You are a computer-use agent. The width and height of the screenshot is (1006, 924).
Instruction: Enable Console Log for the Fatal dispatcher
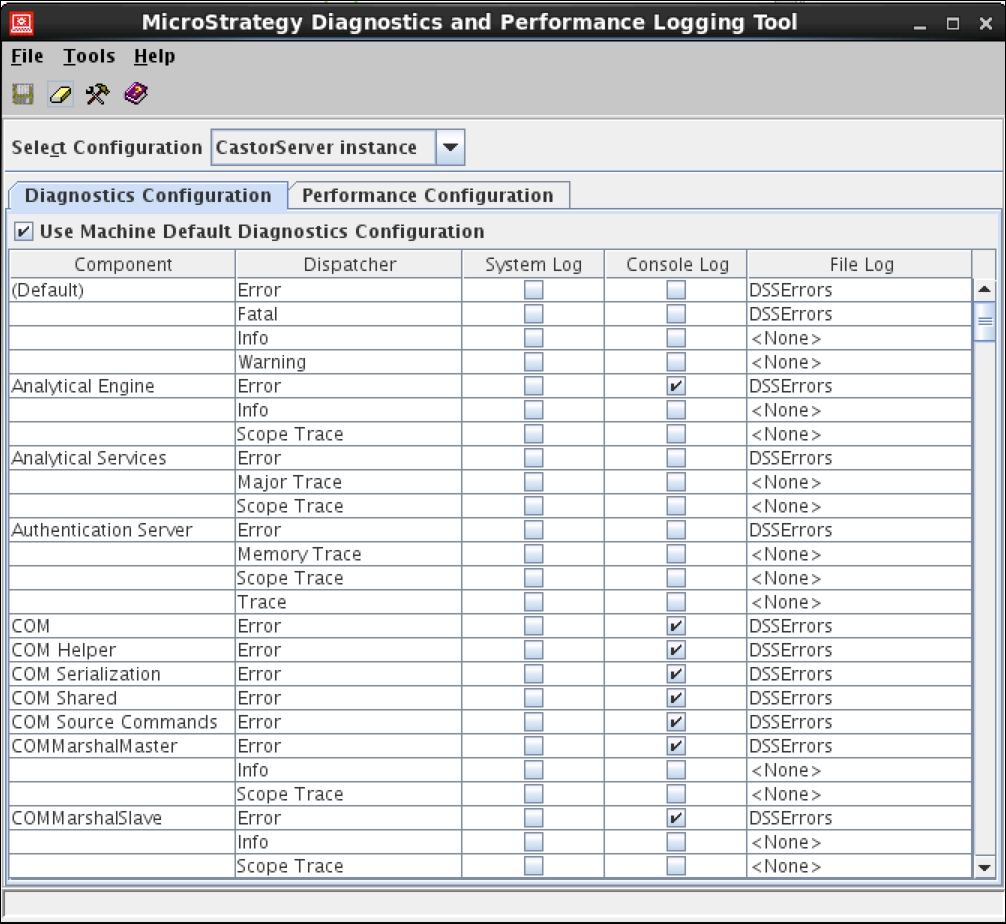point(676,314)
